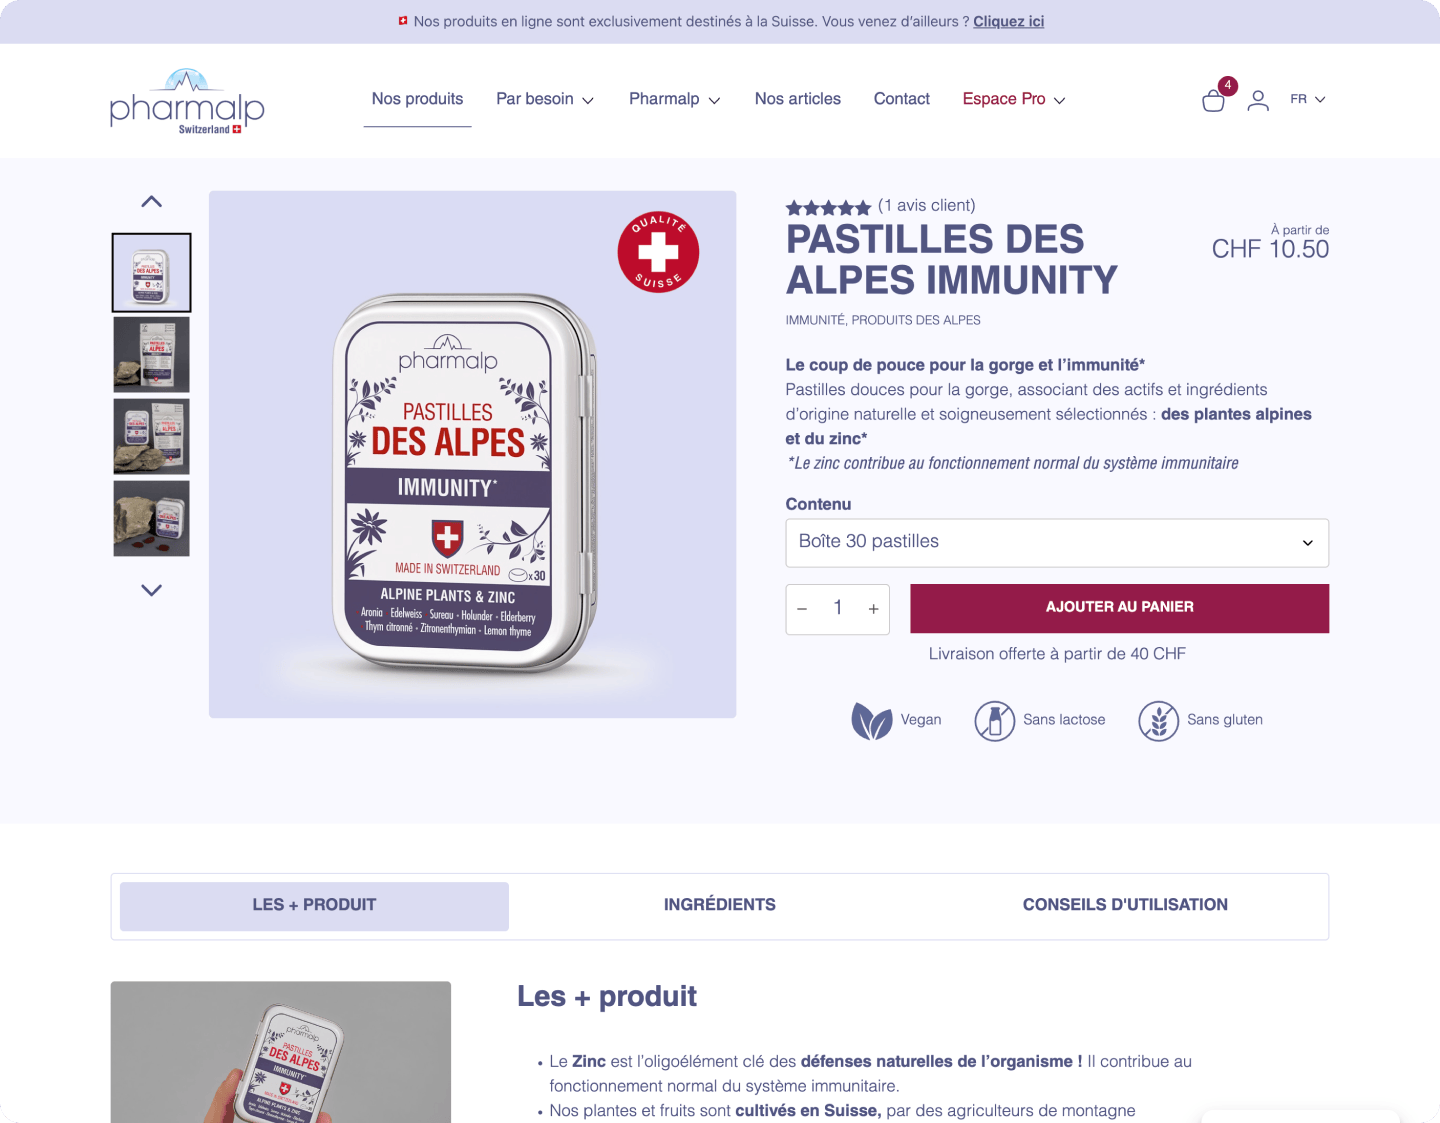Viewport: 1440px width, 1123px height.
Task: Click the Ajouter au panier button
Action: click(1119, 608)
